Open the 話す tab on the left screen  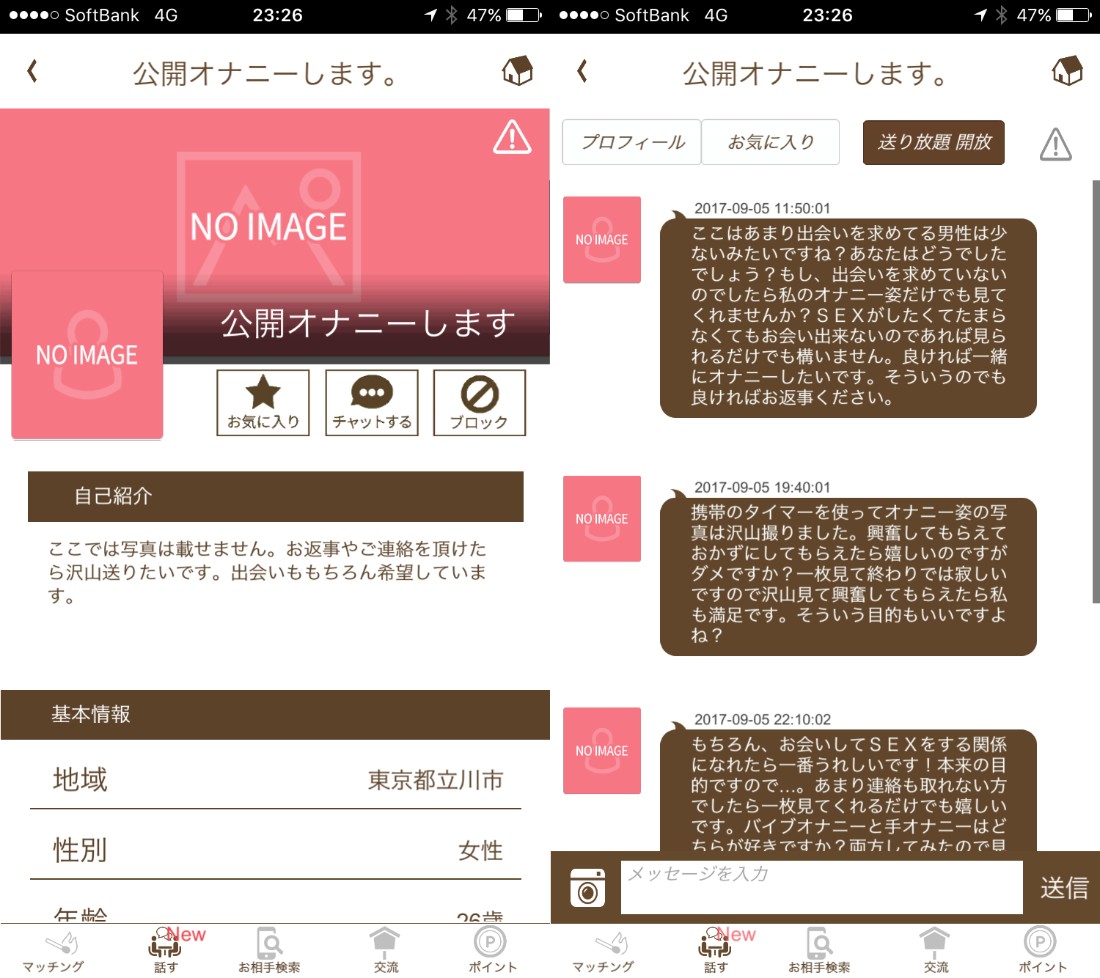point(166,951)
